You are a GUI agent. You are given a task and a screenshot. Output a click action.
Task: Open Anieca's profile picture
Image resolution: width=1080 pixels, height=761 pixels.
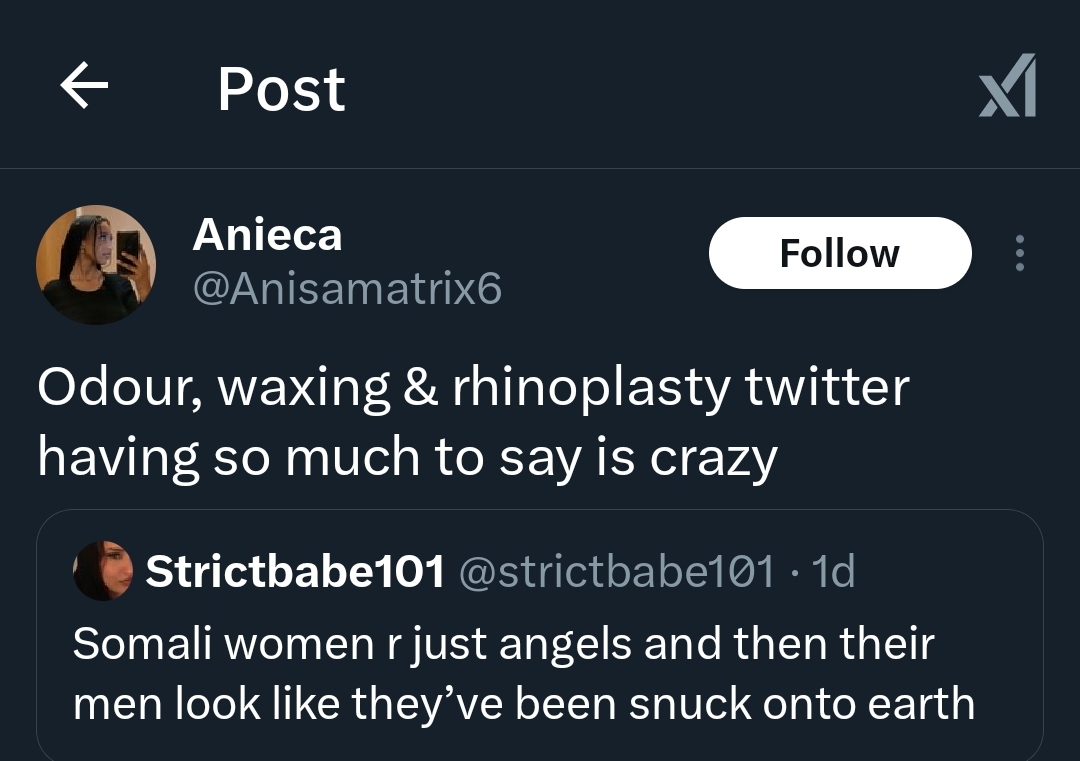click(96, 264)
